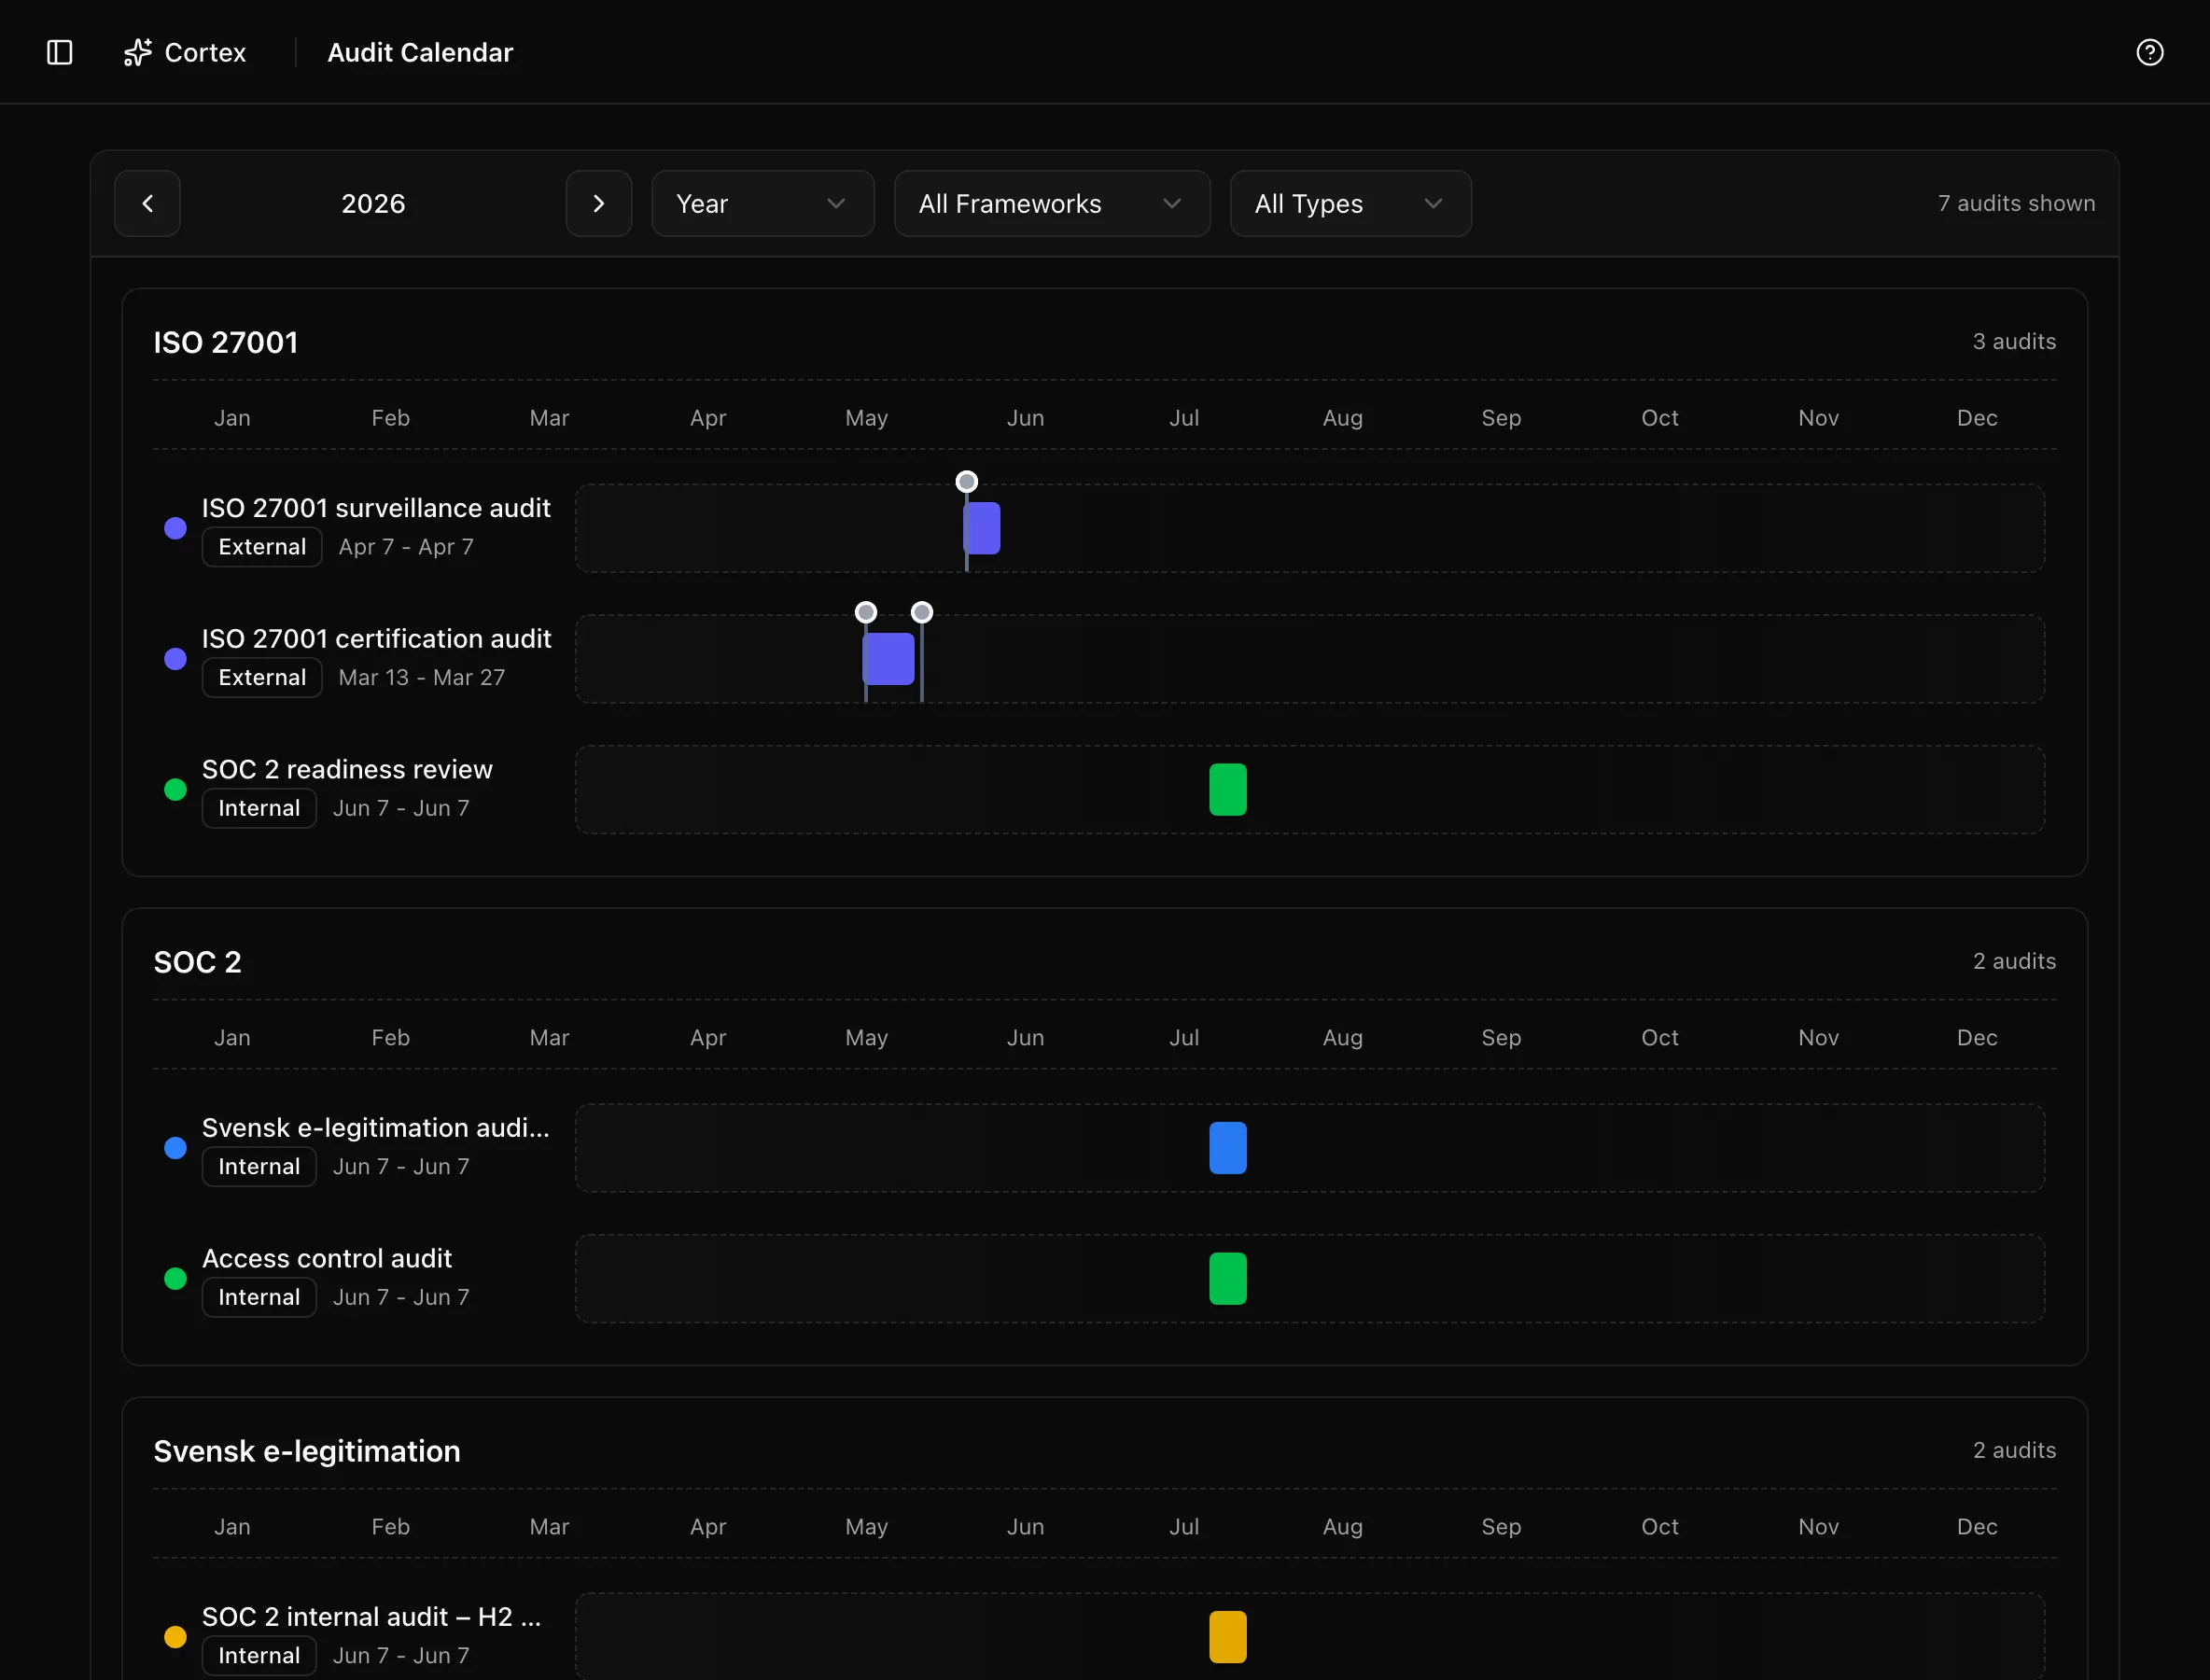Click 2 audits count in SOC 2 section

(2014, 961)
